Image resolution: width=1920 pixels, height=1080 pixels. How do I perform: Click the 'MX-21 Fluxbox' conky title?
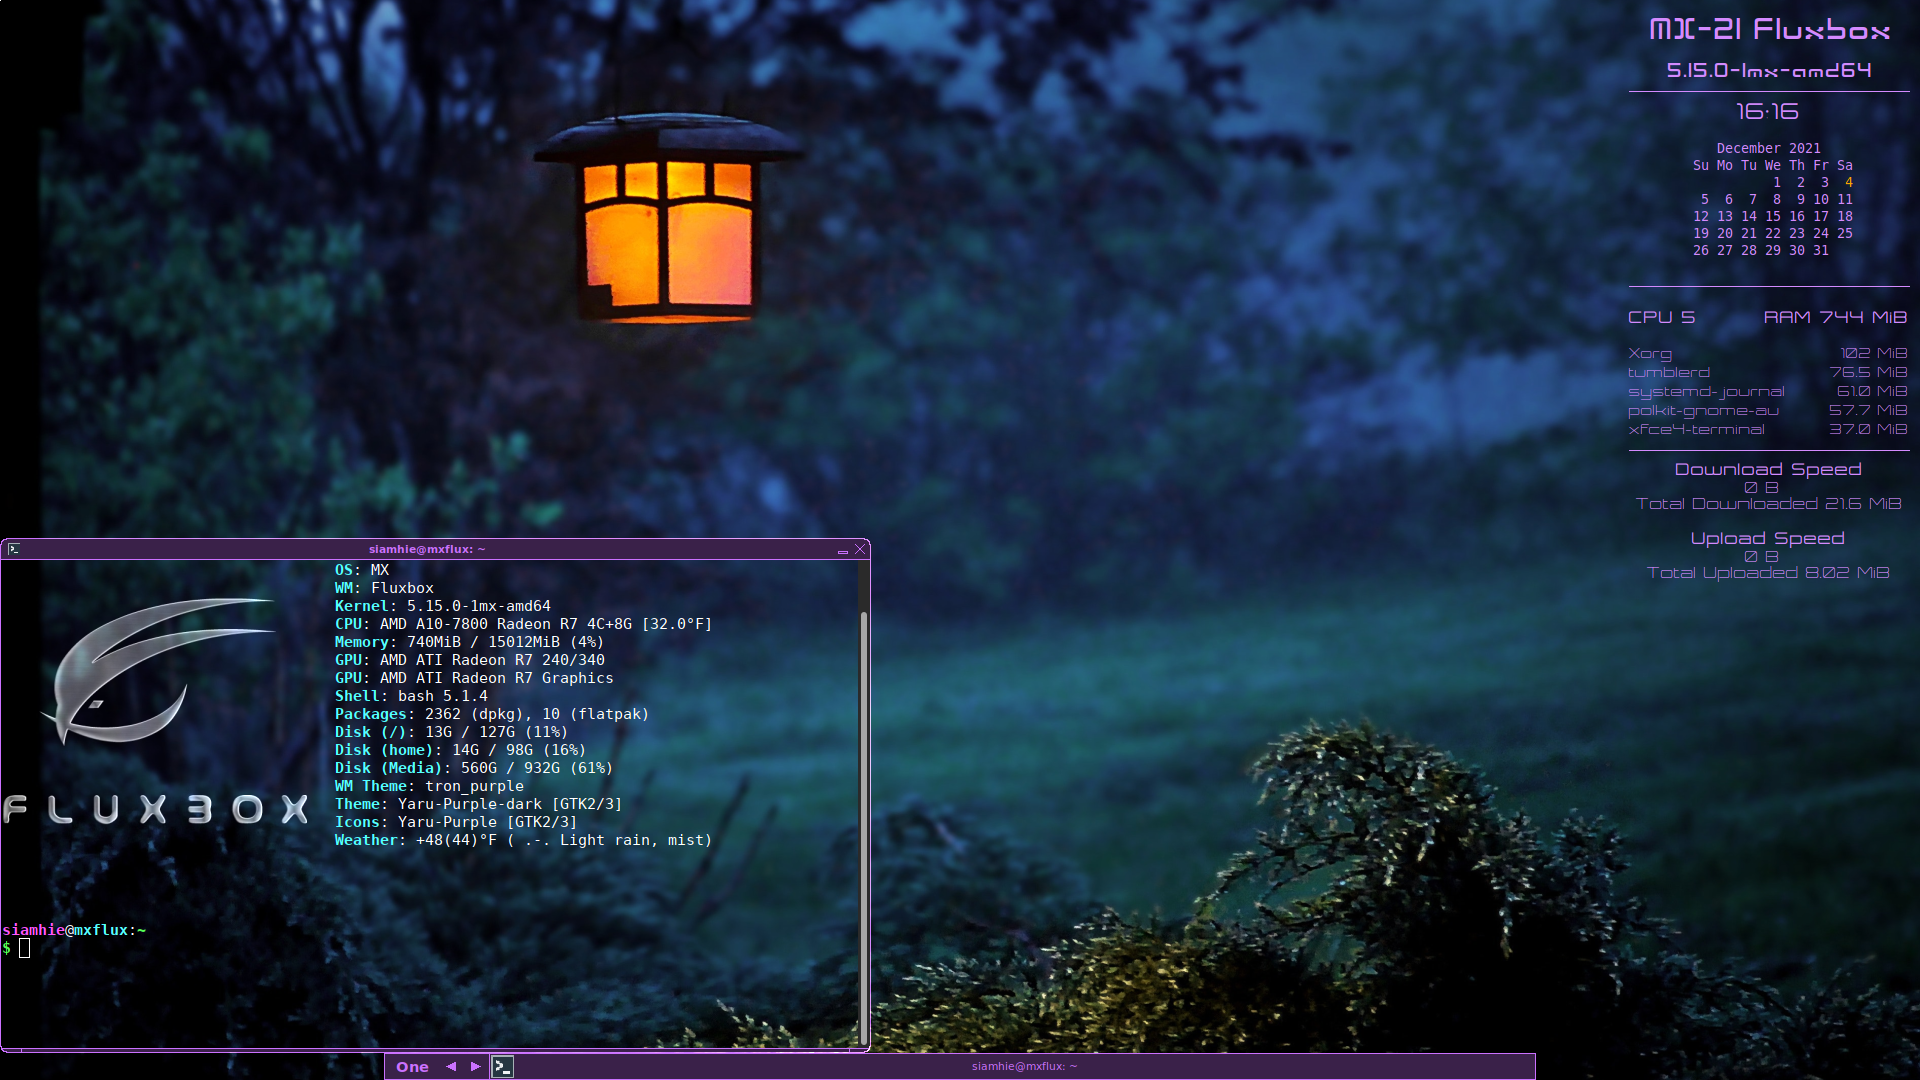click(x=1769, y=30)
